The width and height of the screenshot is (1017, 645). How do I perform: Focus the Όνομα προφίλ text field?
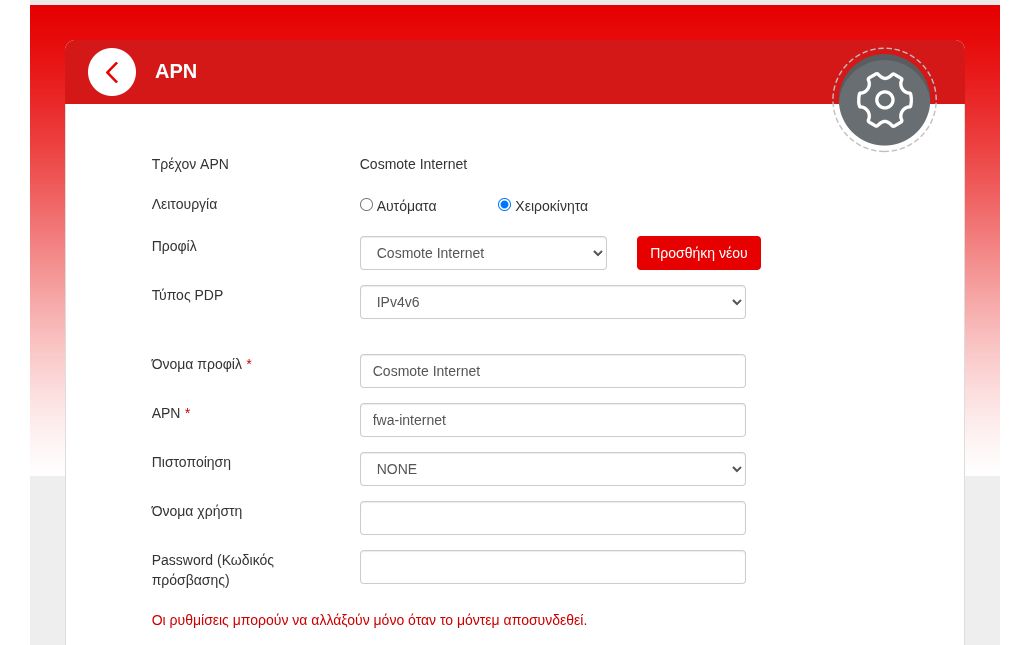click(552, 371)
